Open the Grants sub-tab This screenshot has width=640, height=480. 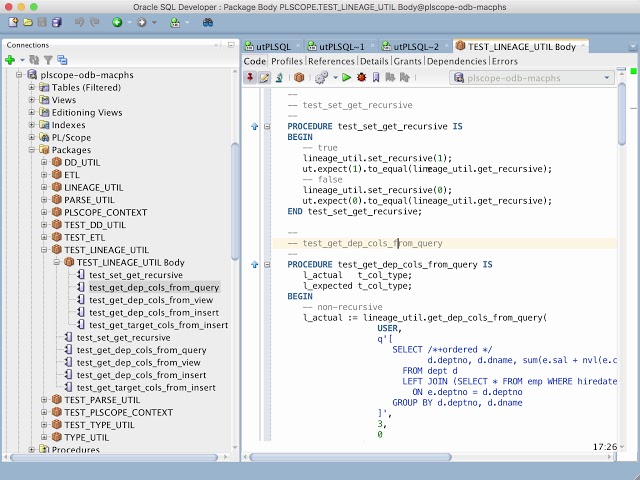tap(407, 61)
